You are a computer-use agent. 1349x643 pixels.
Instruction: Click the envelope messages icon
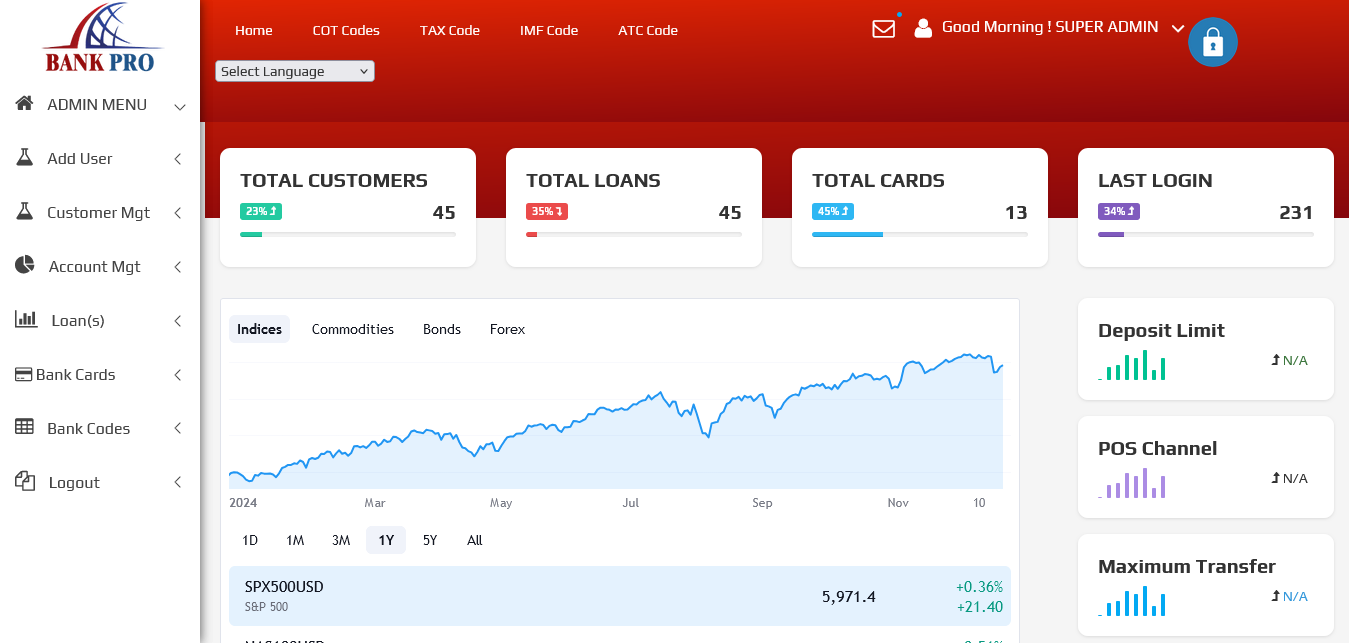[x=883, y=29]
